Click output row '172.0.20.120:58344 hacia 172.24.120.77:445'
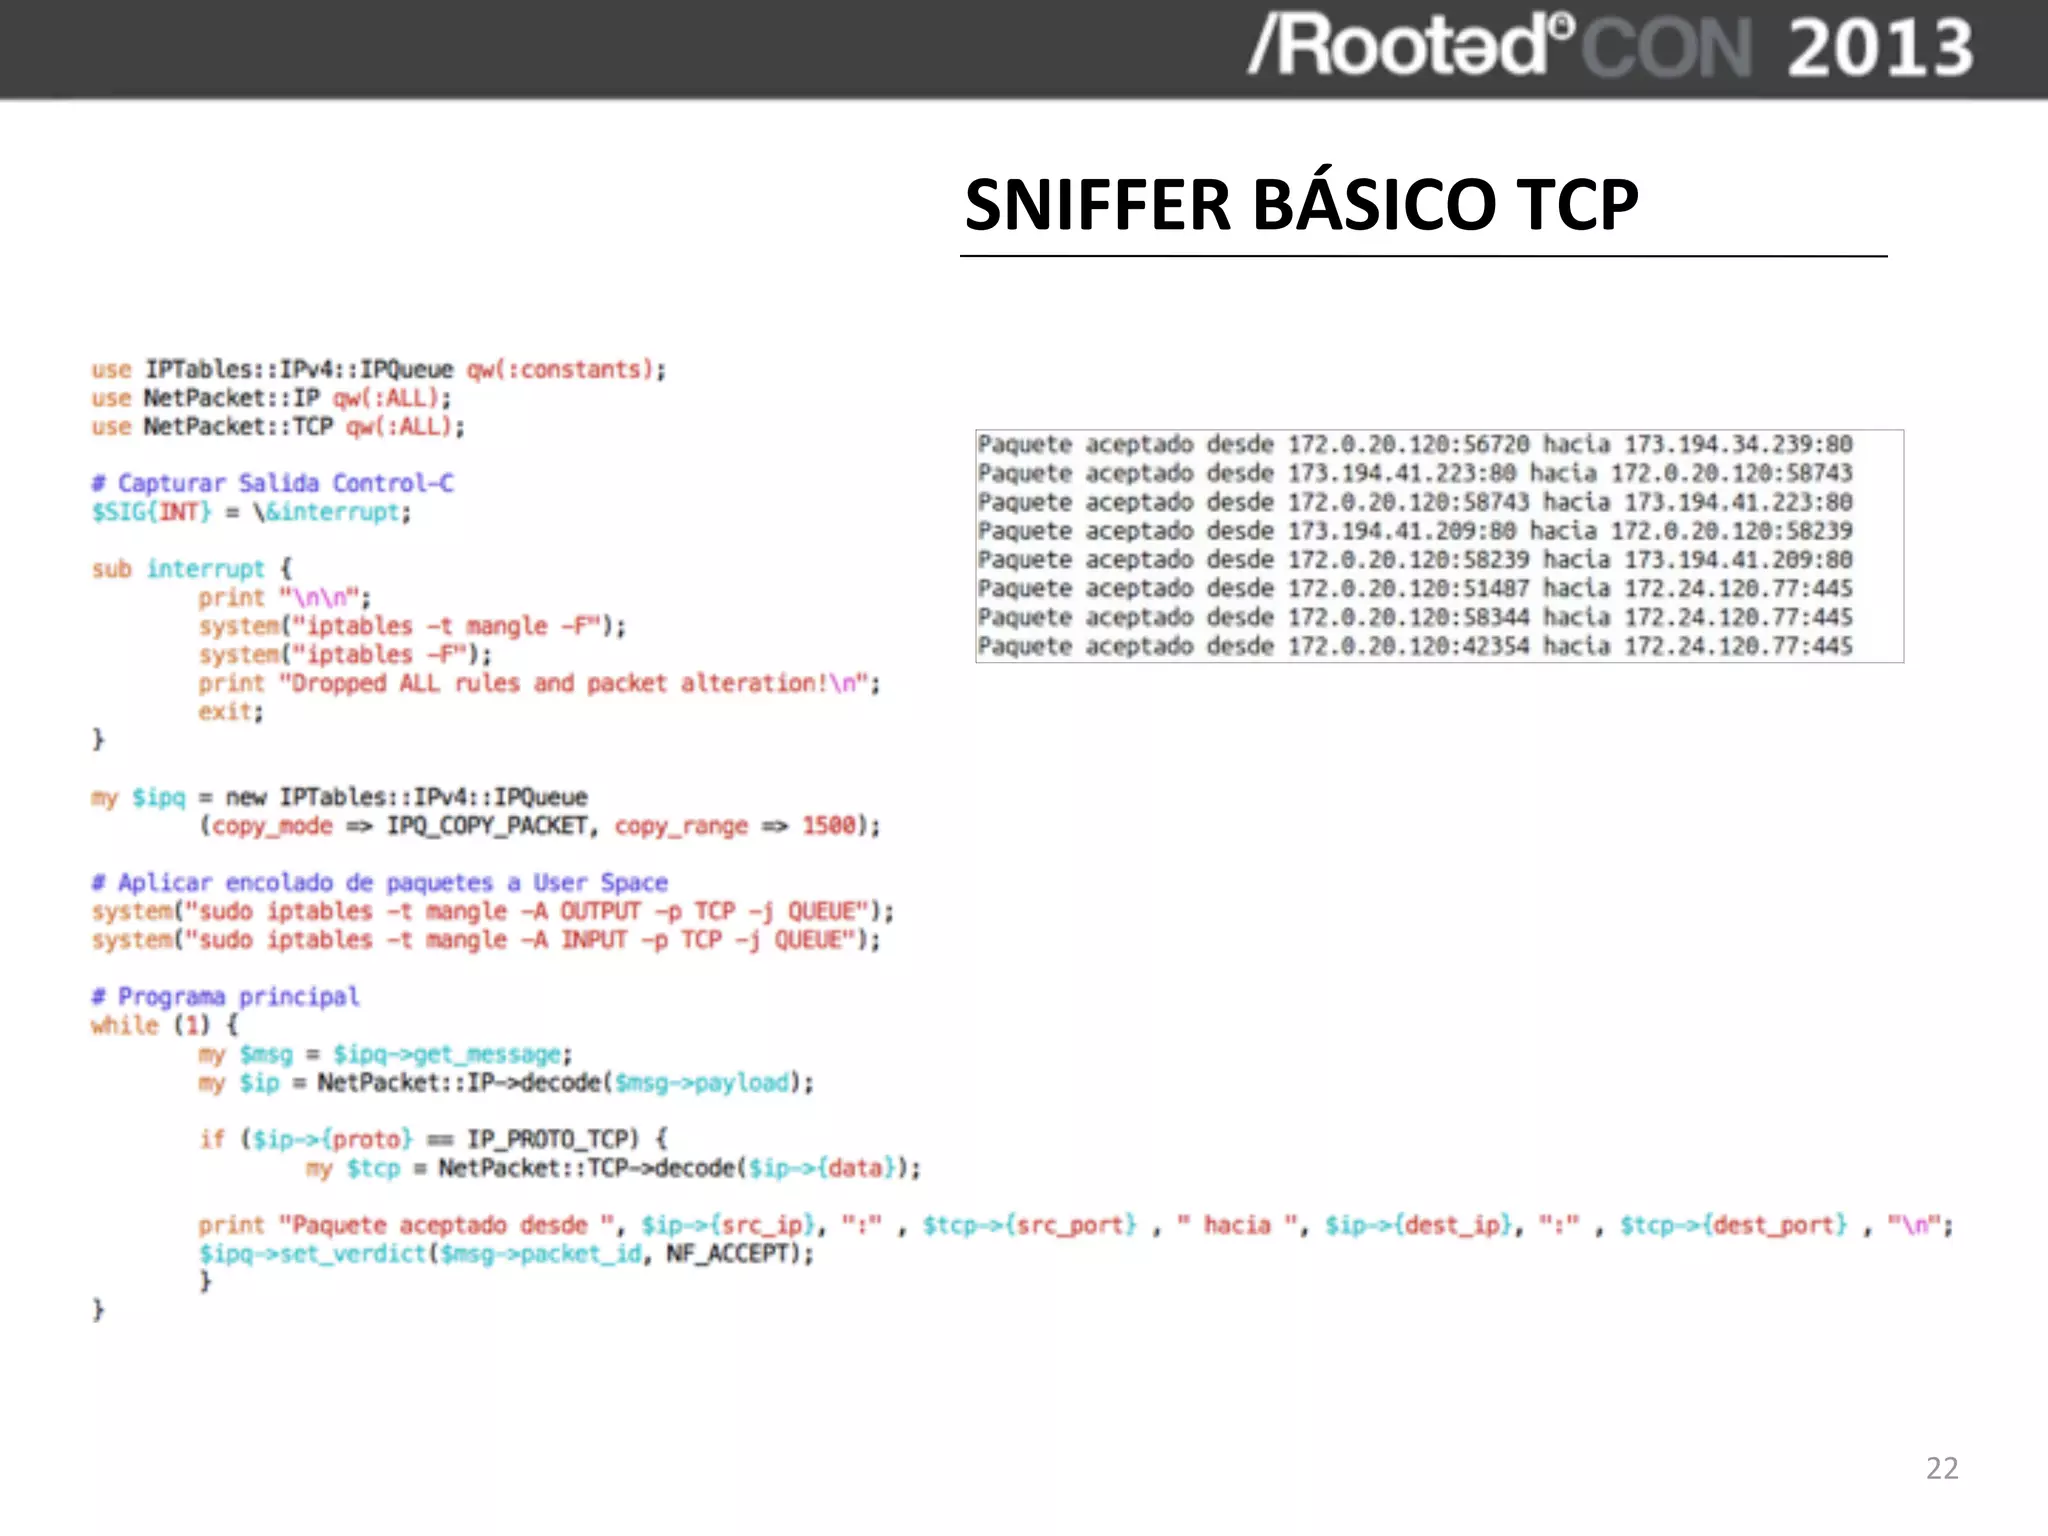This screenshot has height=1536, width=2048. coord(1415,617)
